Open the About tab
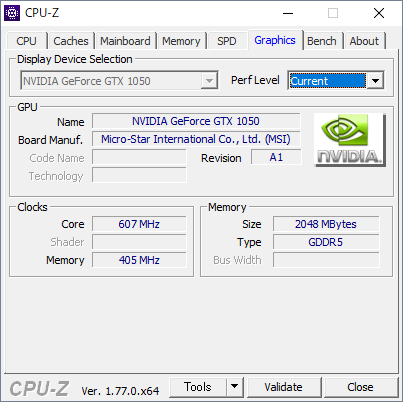403x402 pixels. 364,41
